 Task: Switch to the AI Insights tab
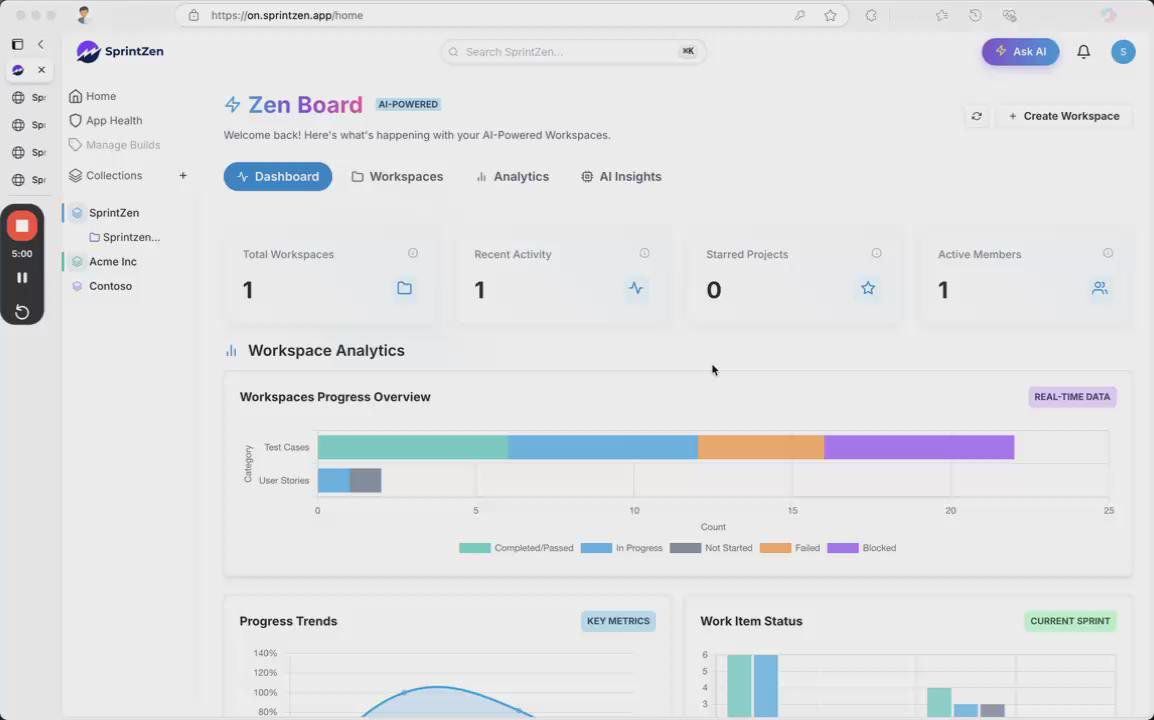coord(621,177)
